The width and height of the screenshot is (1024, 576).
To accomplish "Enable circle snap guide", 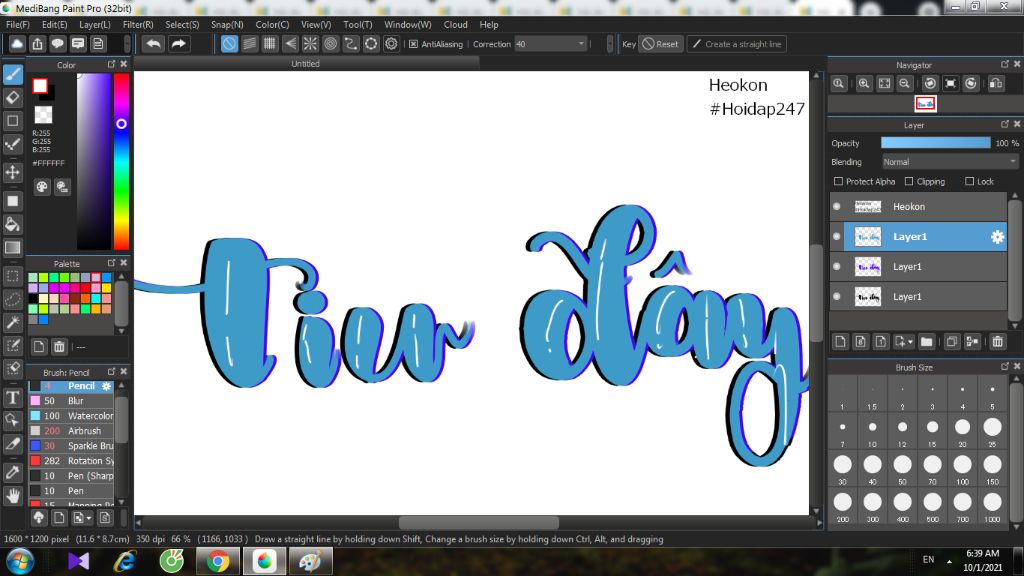I will (330, 44).
